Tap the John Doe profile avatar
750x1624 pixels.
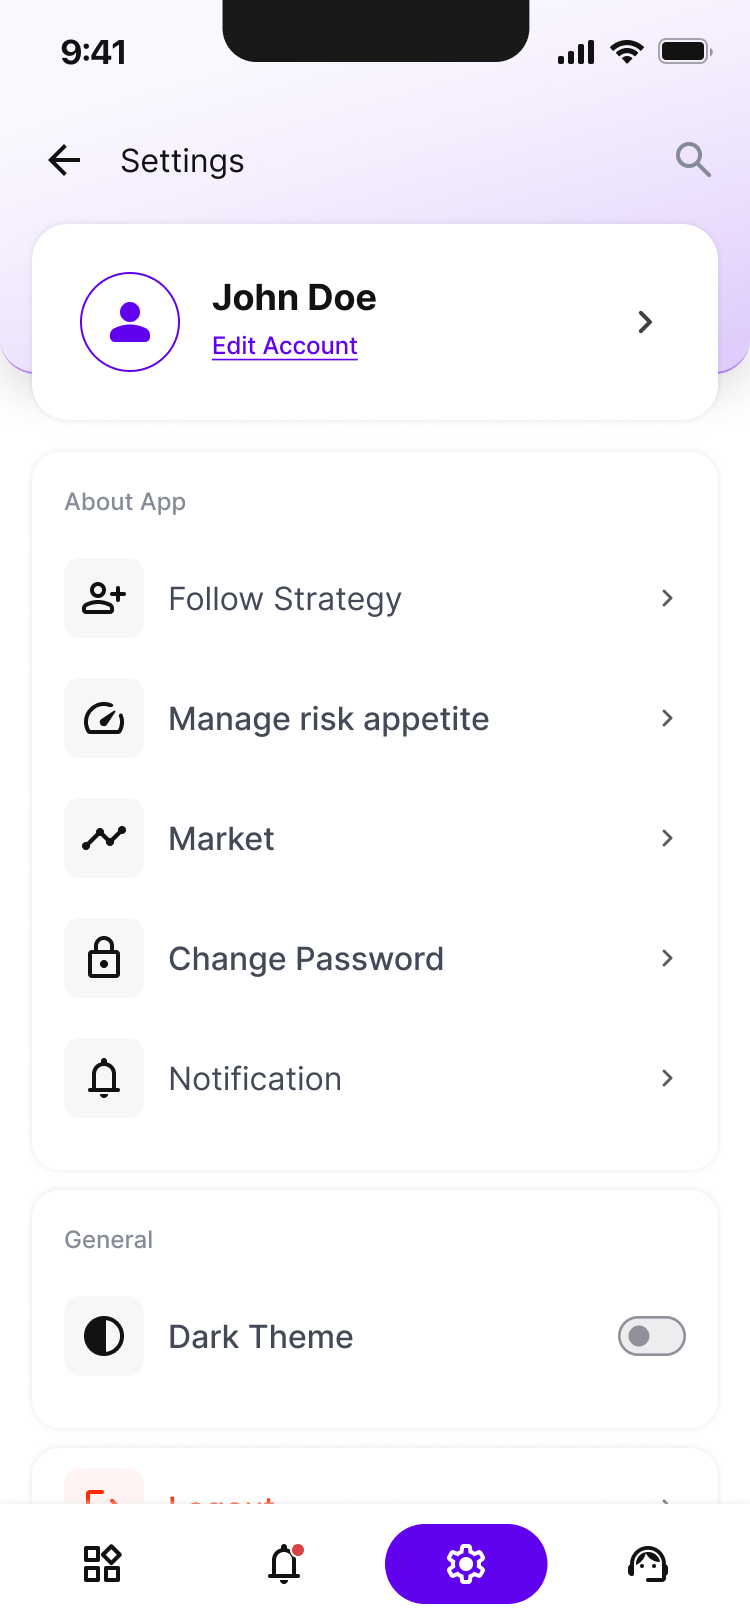pos(130,322)
